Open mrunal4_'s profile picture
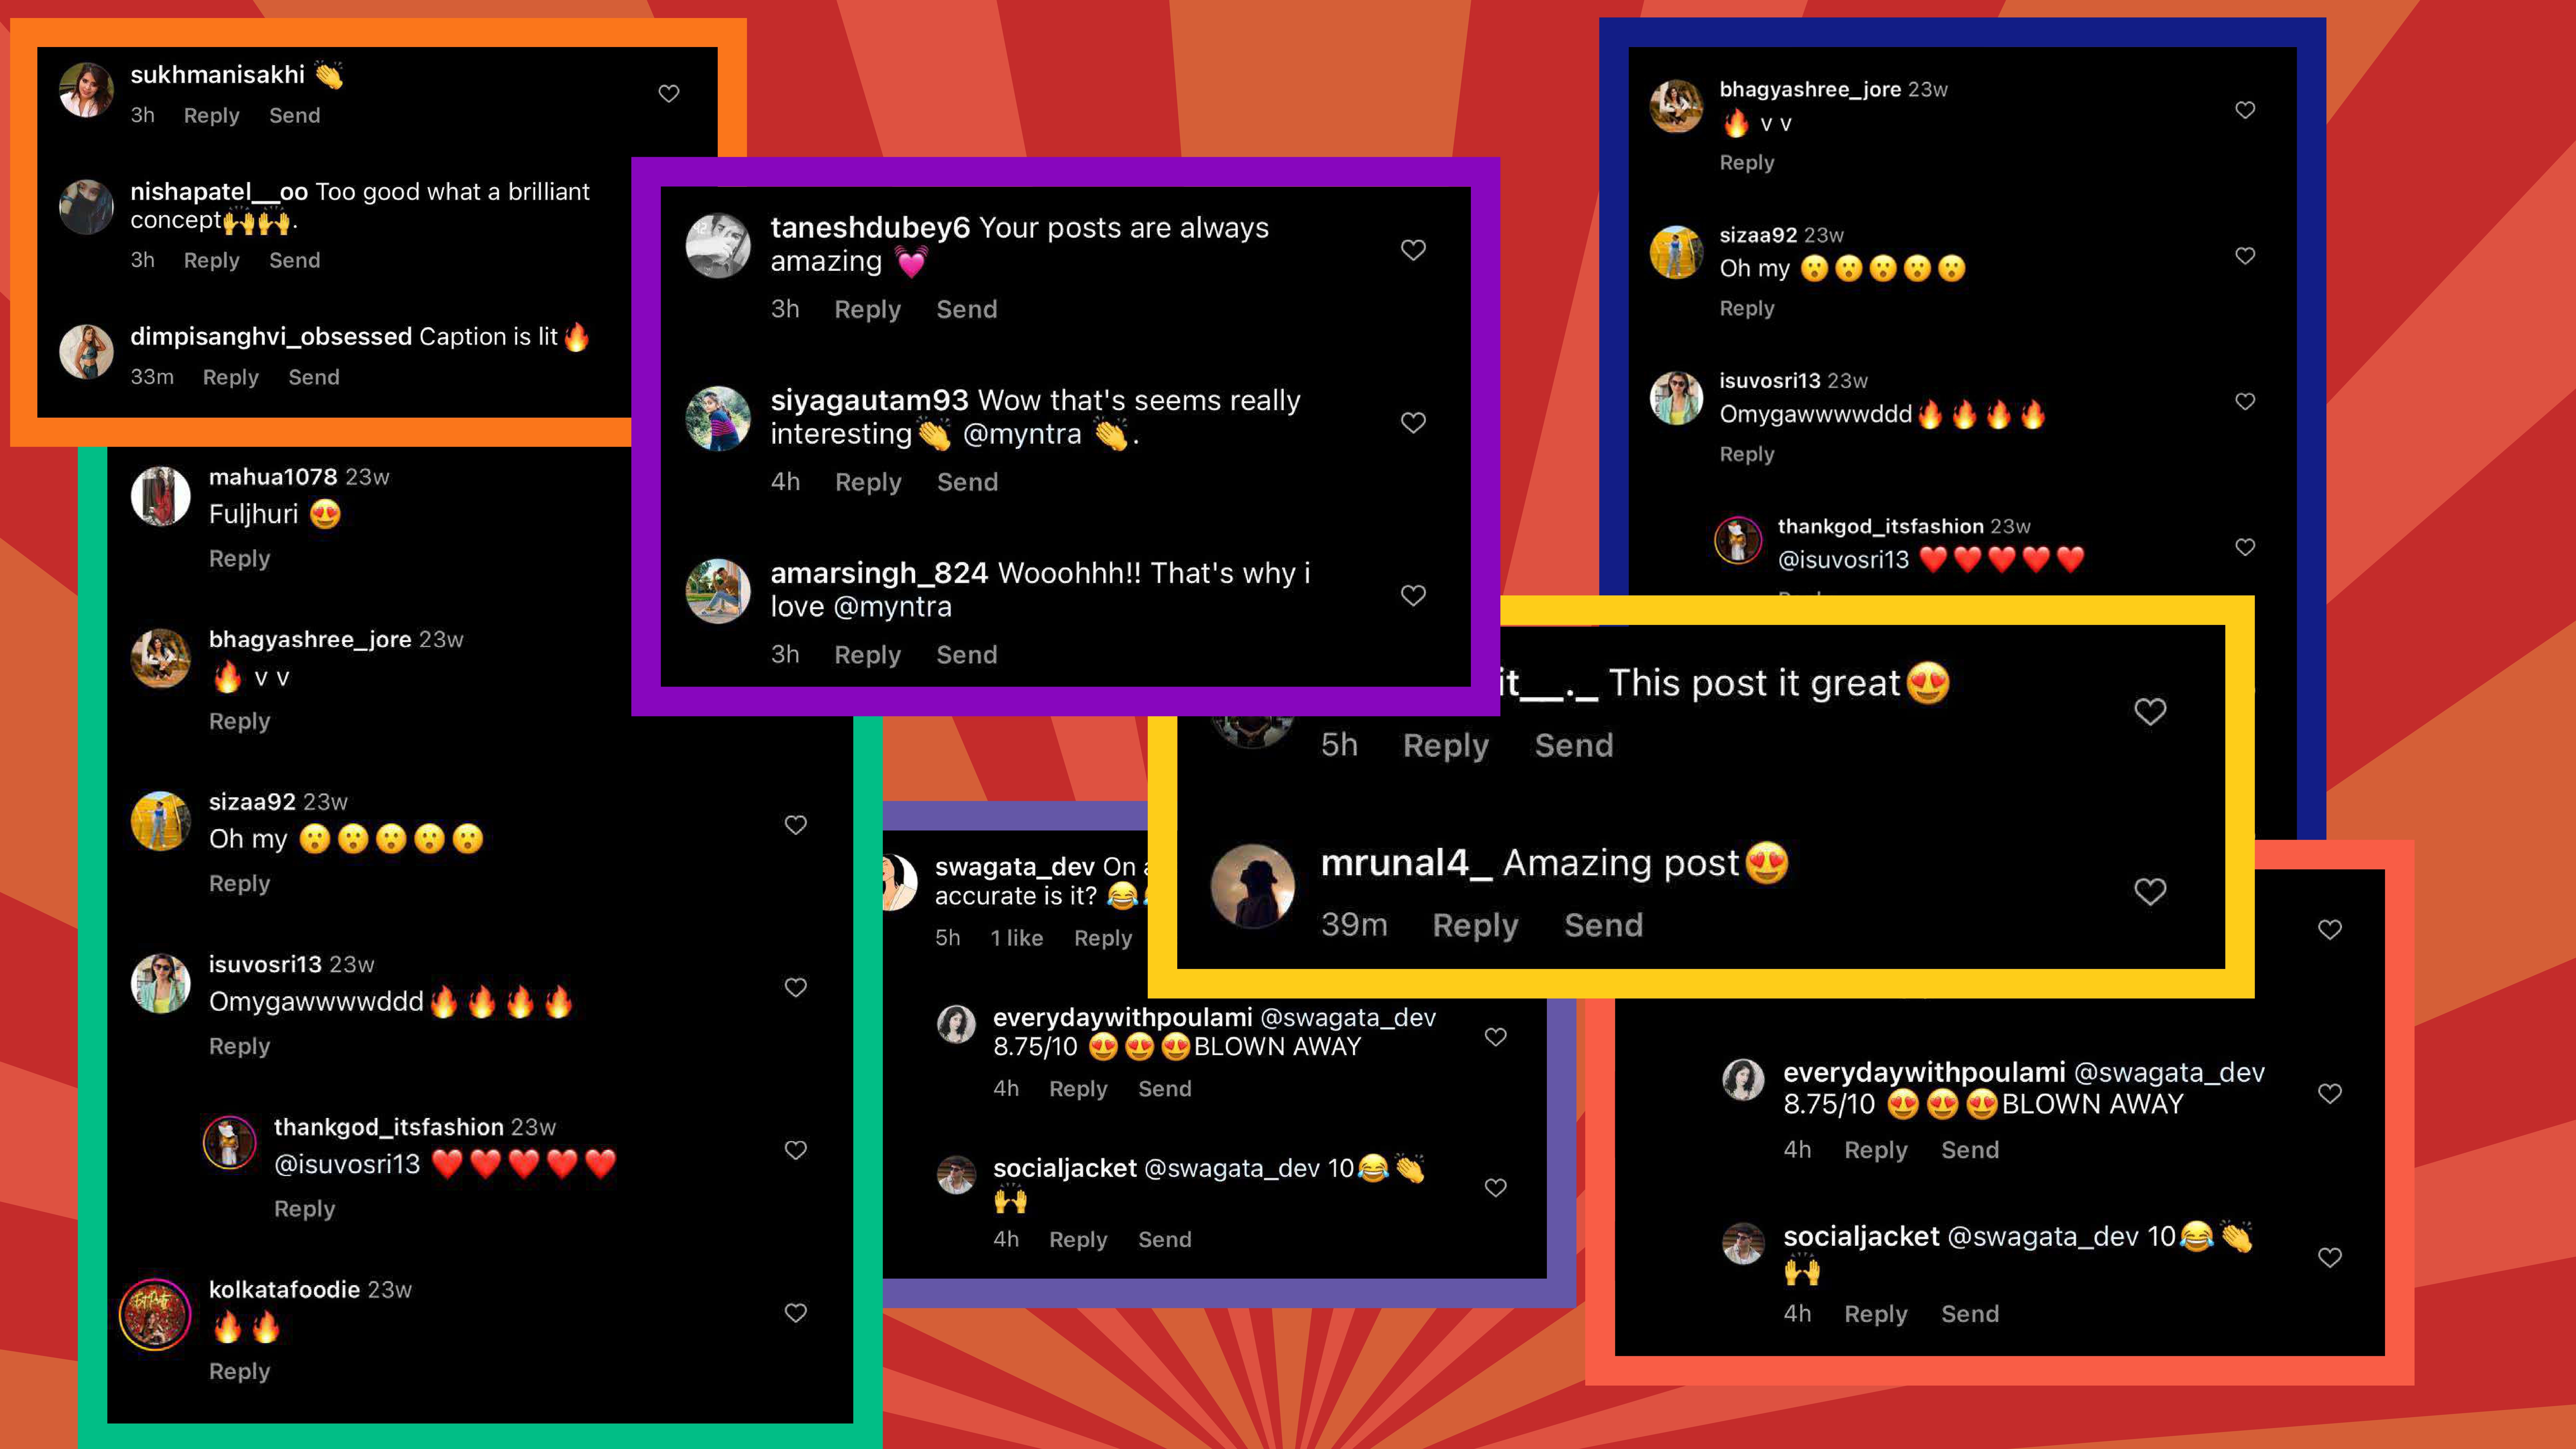Screen dimensions: 2576x1449 click(x=1252, y=886)
